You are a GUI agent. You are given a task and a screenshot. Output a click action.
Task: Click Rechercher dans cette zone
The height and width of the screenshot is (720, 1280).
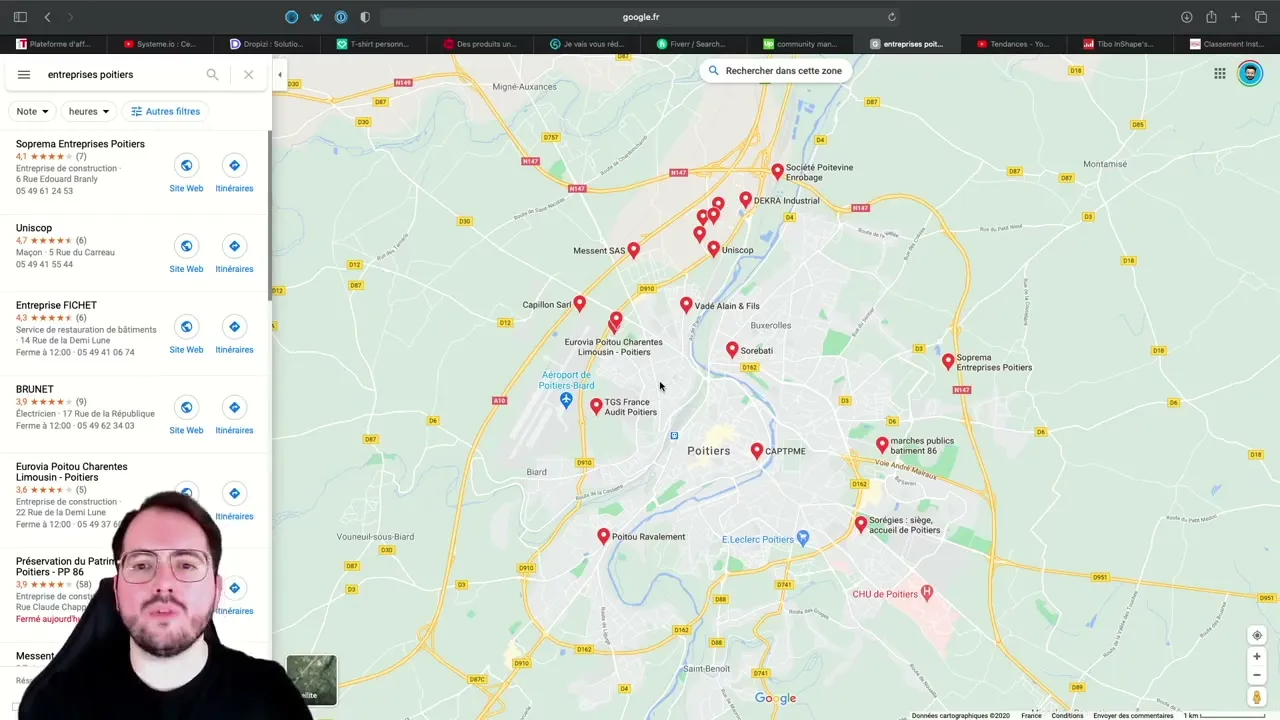pos(775,71)
